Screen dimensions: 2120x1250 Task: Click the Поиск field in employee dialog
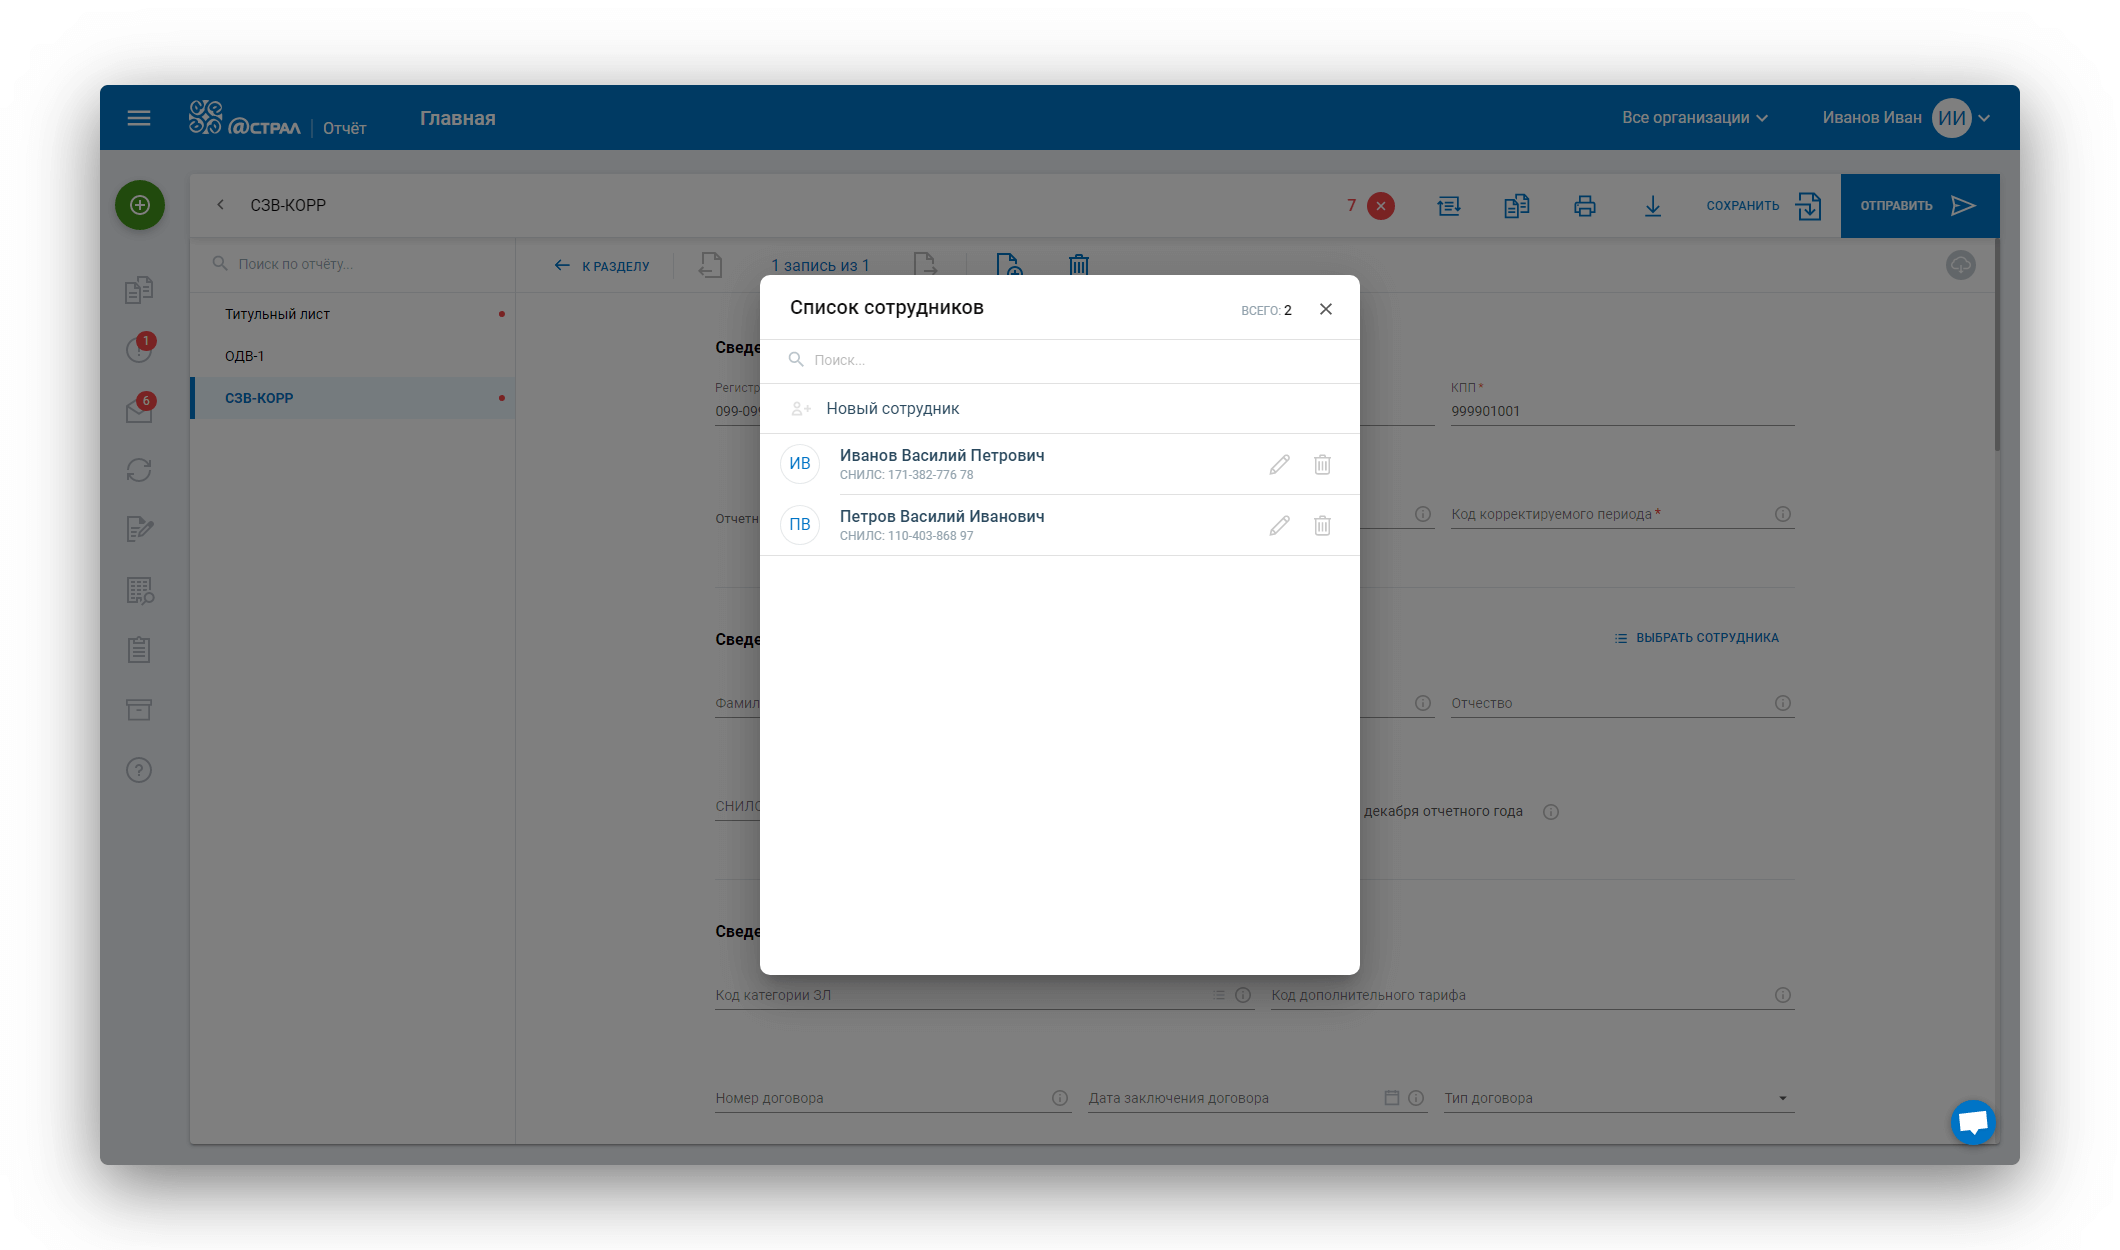(1060, 360)
